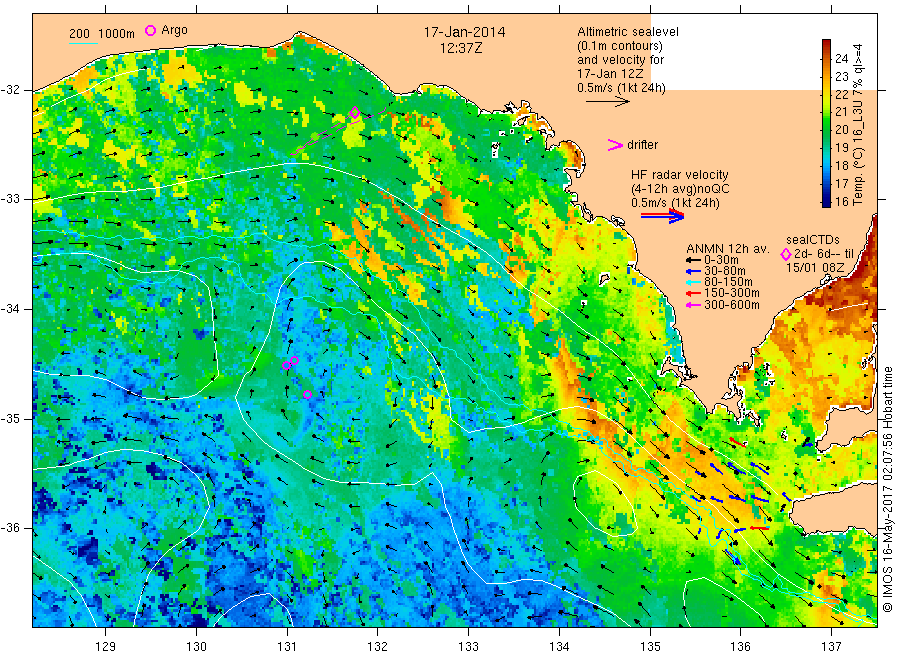
Task: Click latitude axis label -32
Action: click(10, 90)
